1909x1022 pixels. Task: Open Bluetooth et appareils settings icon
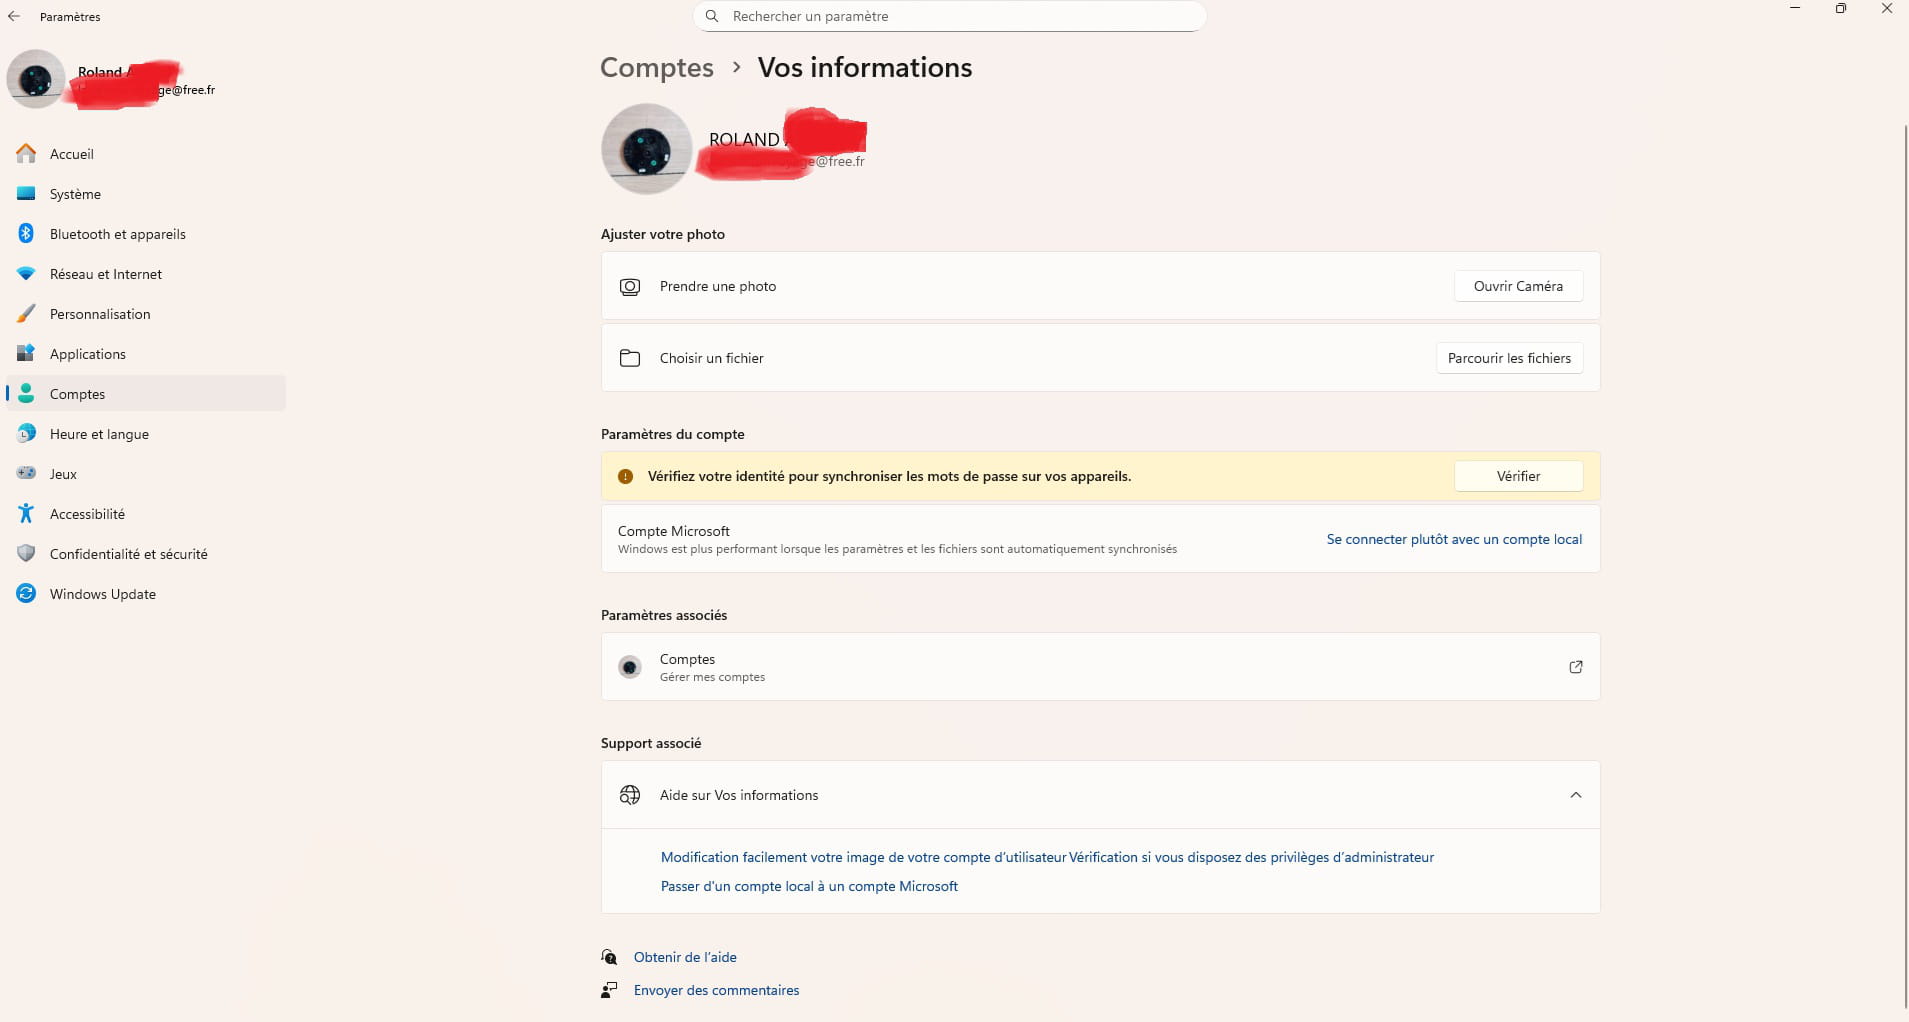[x=26, y=233]
